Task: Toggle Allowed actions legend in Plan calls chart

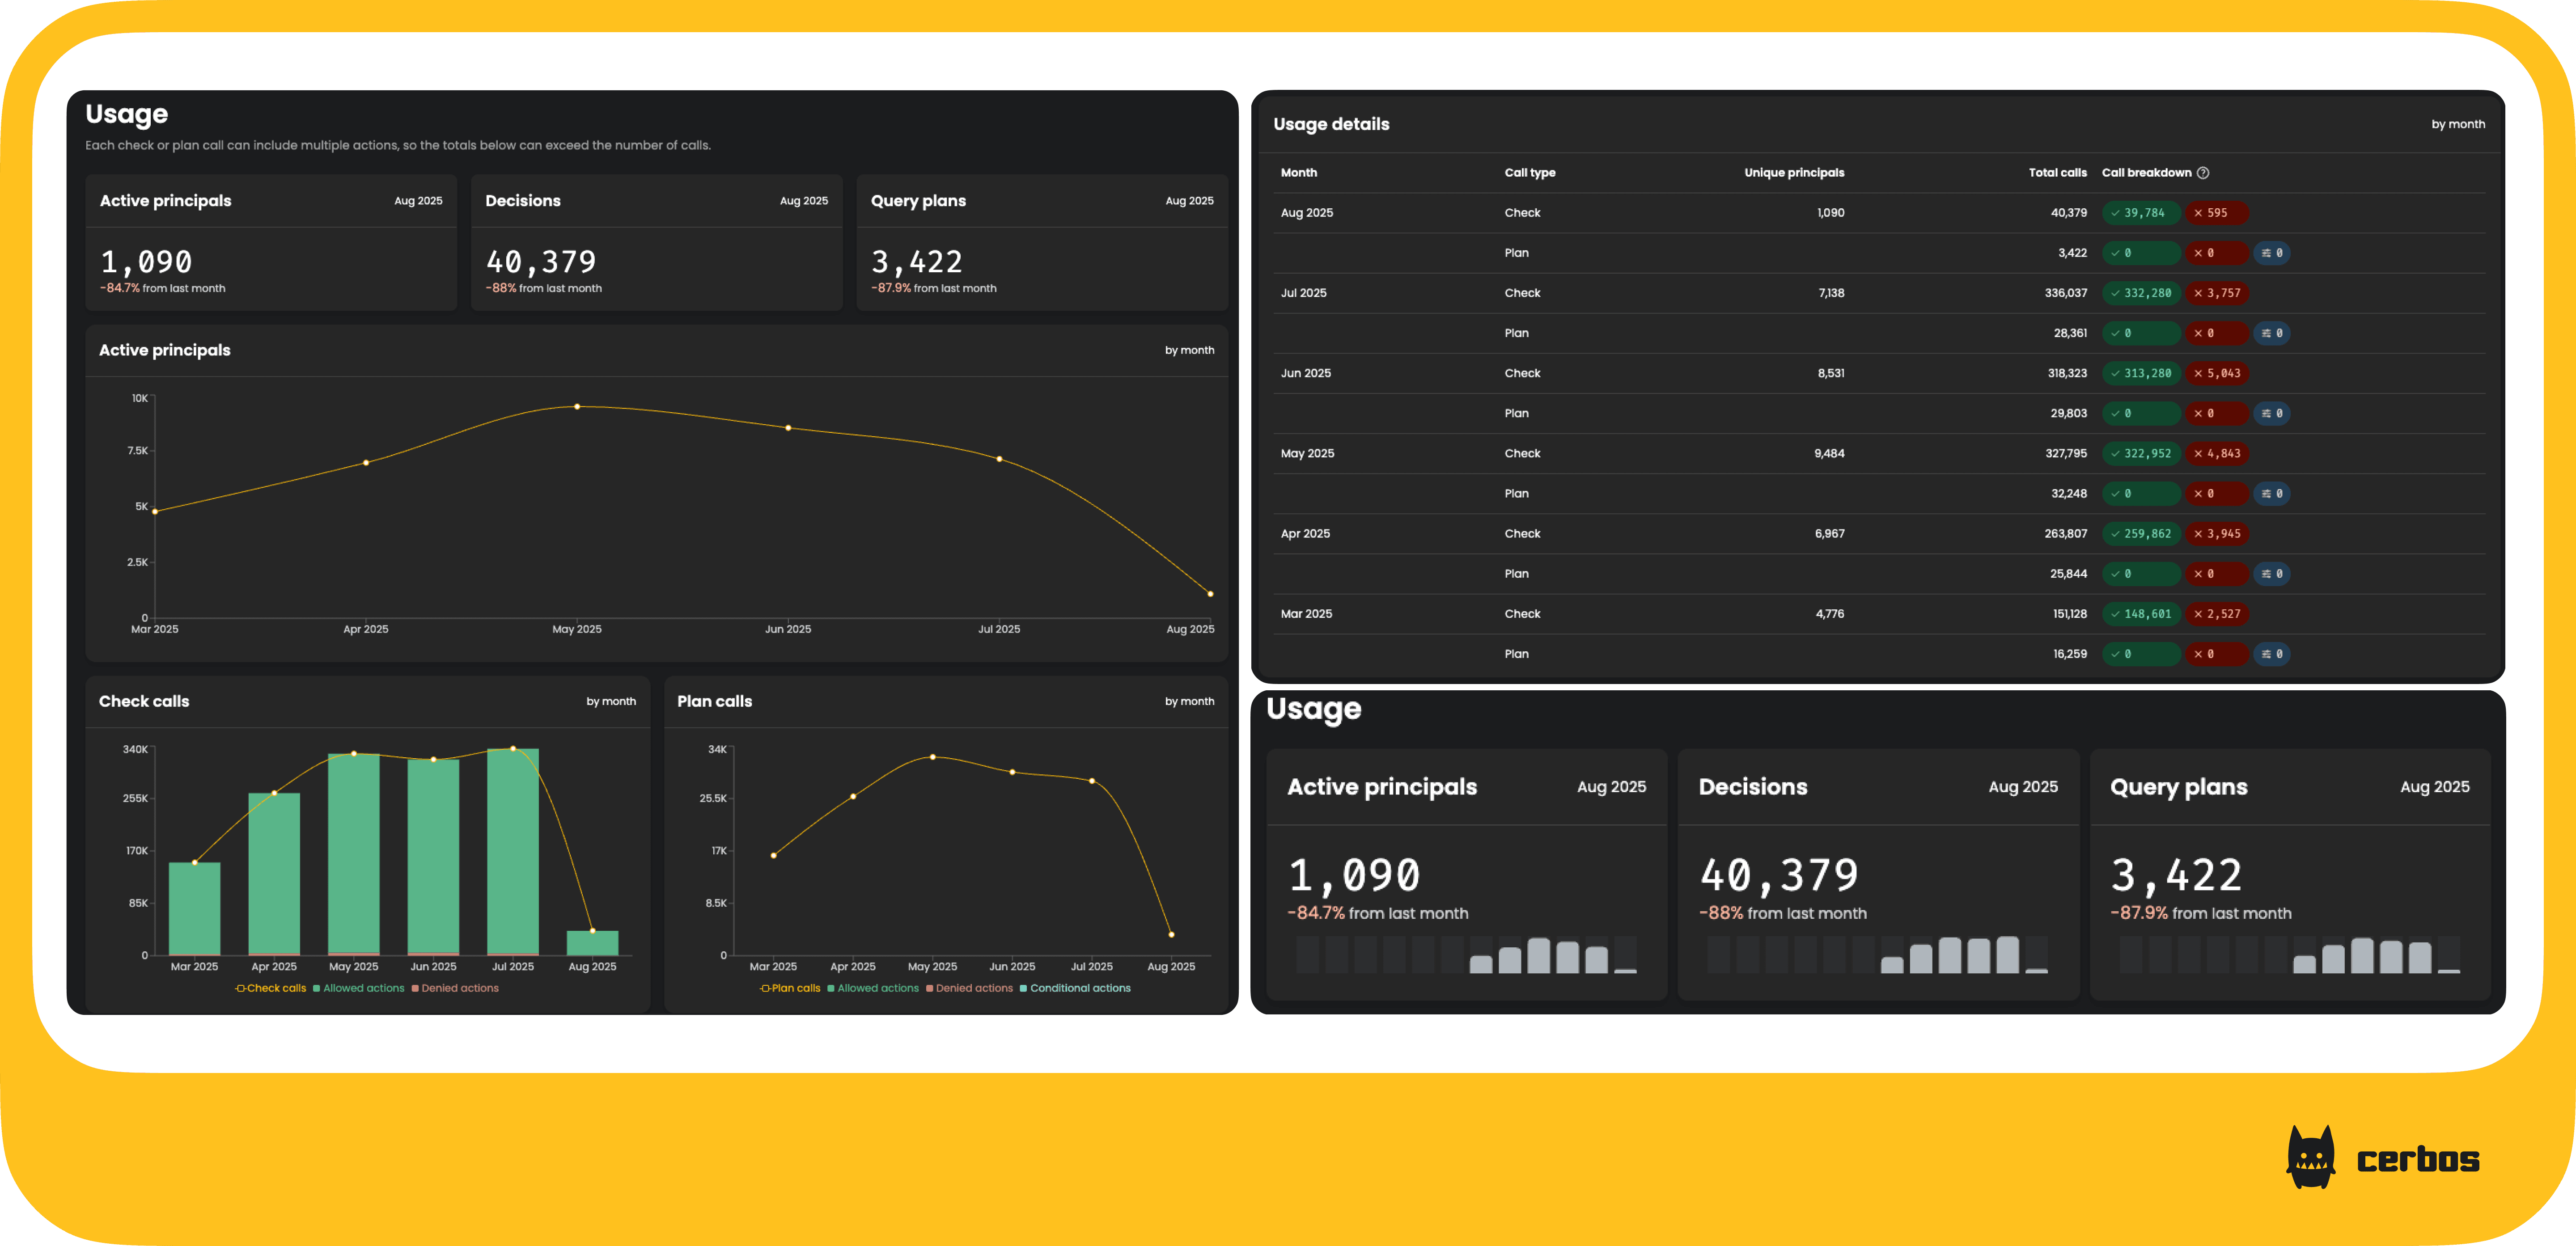Action: (873, 988)
